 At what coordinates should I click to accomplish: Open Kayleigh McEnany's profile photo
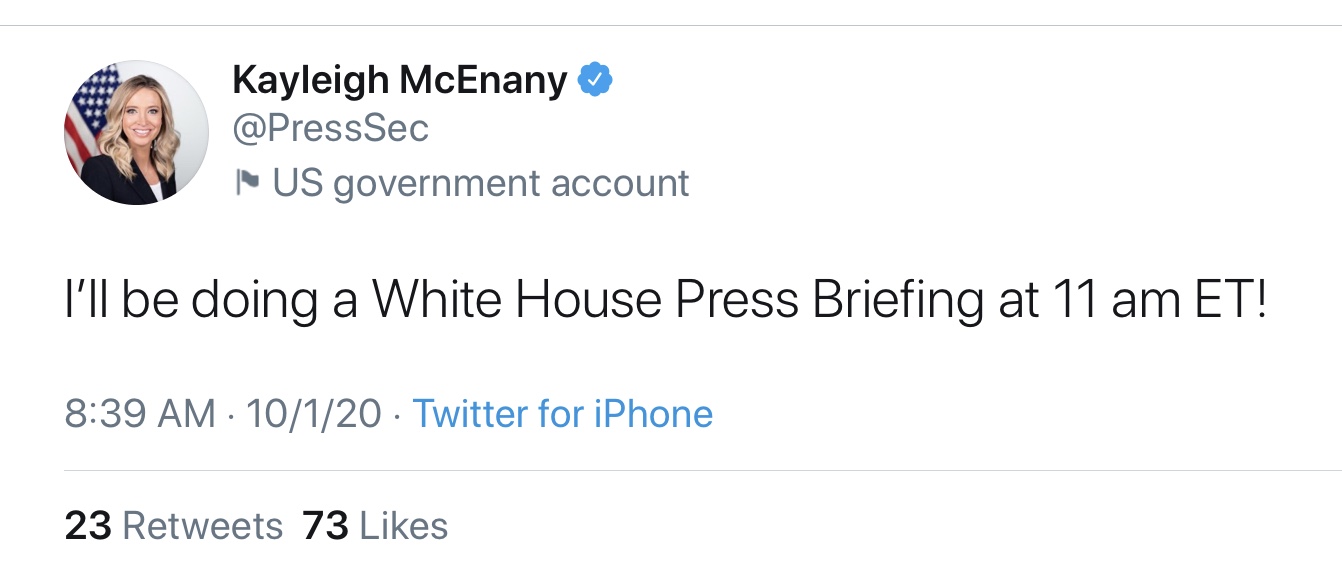[136, 132]
